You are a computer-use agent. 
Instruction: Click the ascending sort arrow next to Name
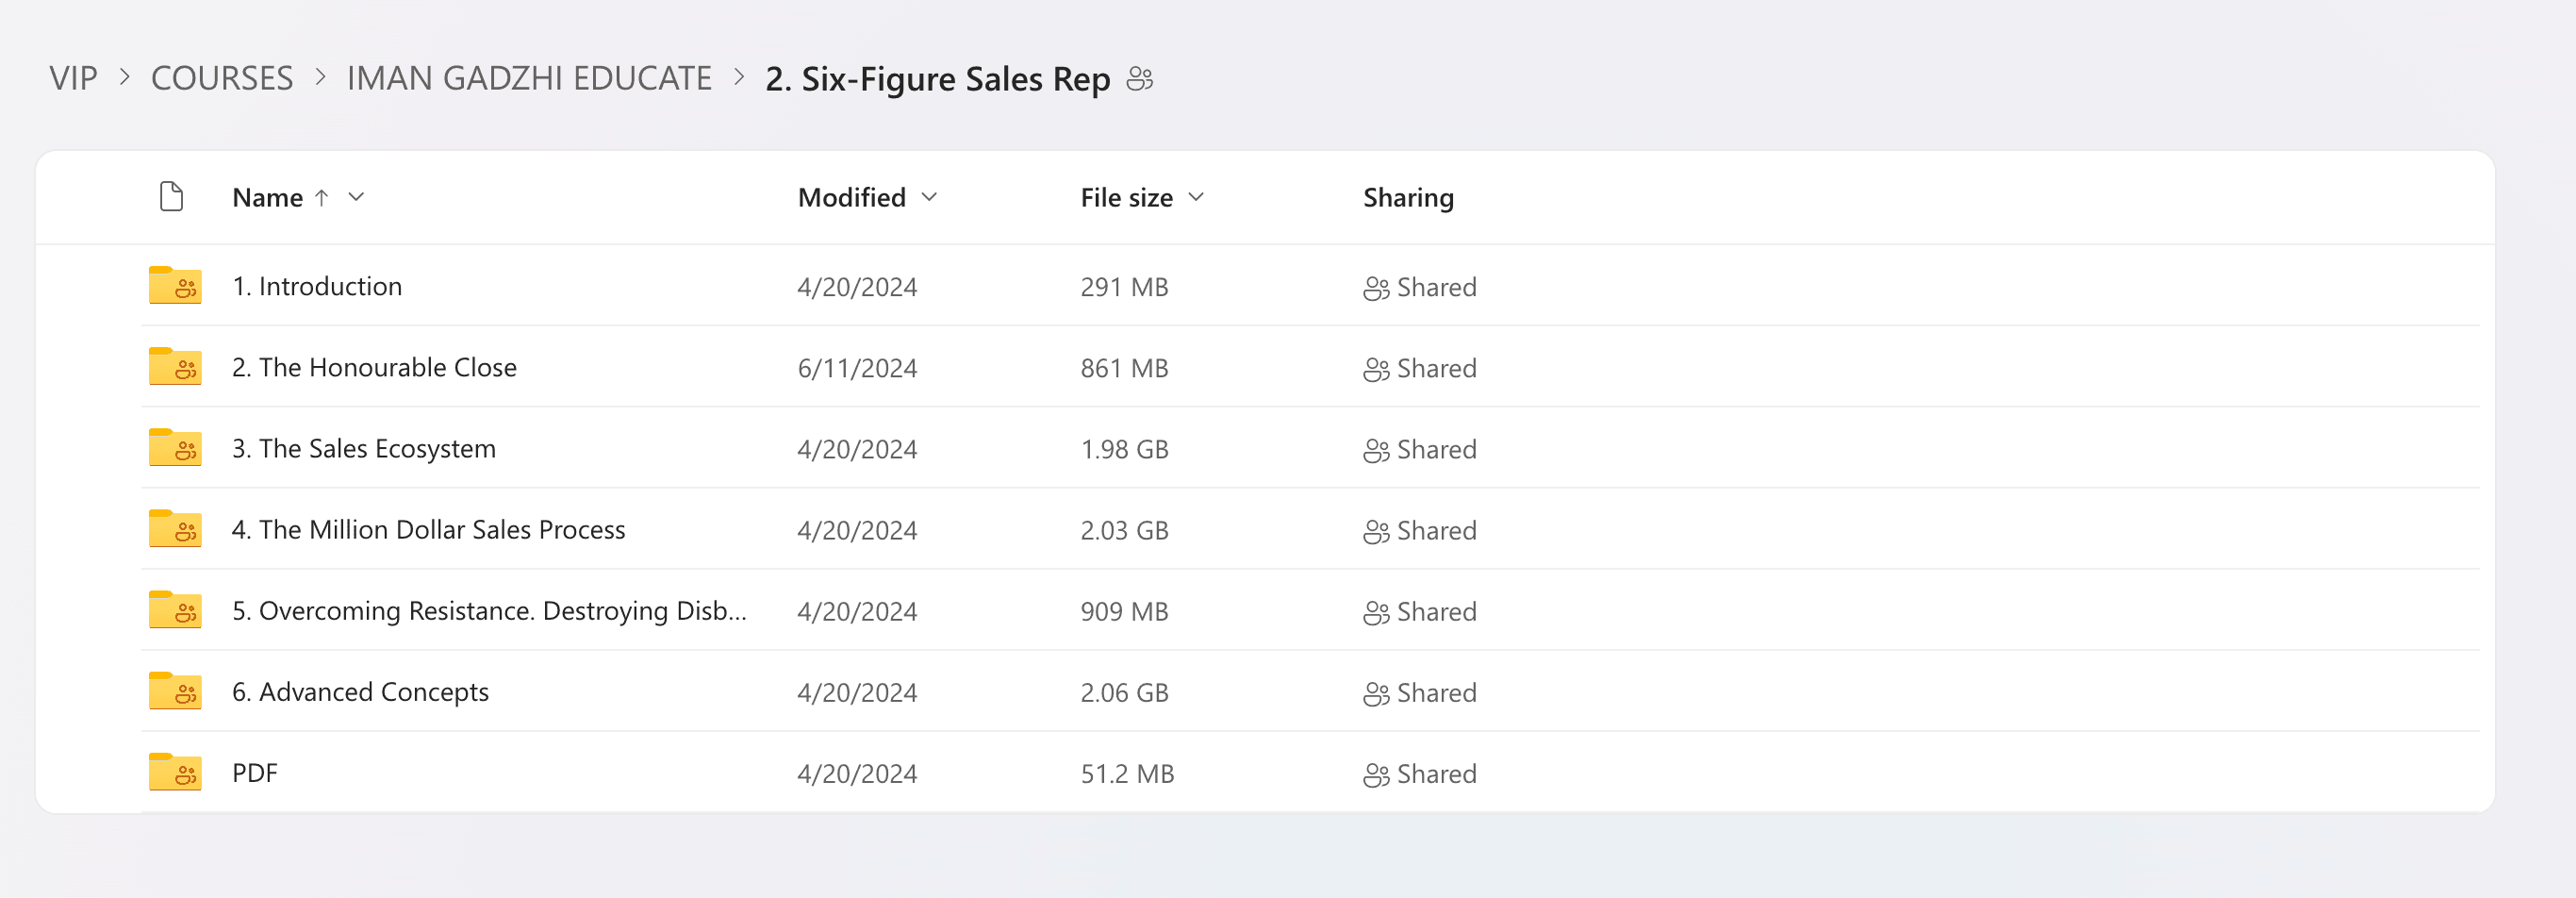tap(321, 197)
